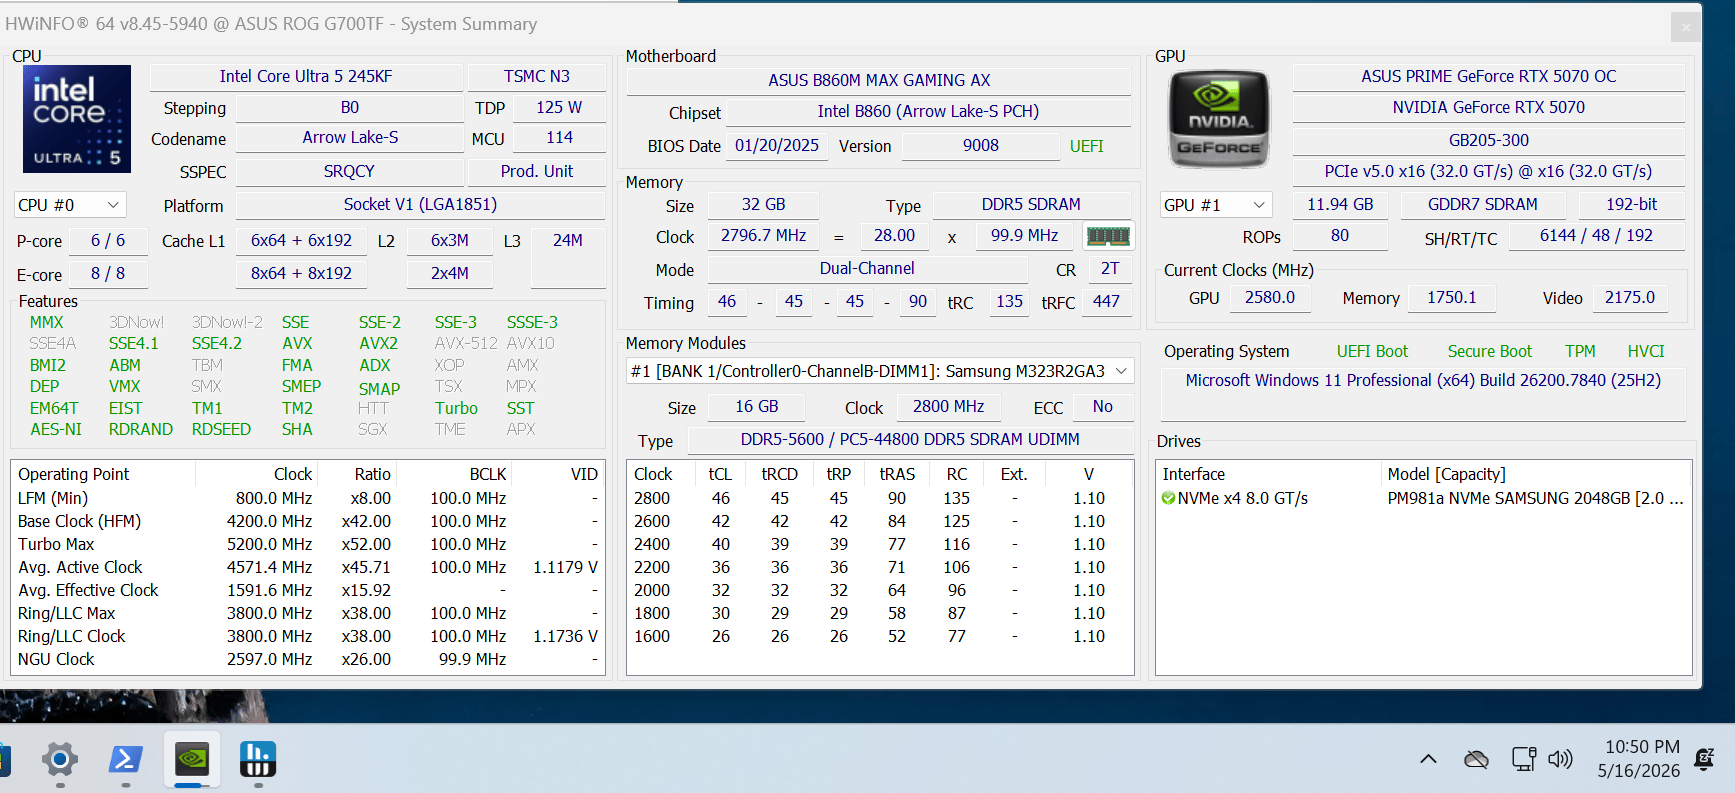Screen dimensions: 1735x793
Task: Click the GPU clock 2580.0 value
Action: click(1270, 298)
